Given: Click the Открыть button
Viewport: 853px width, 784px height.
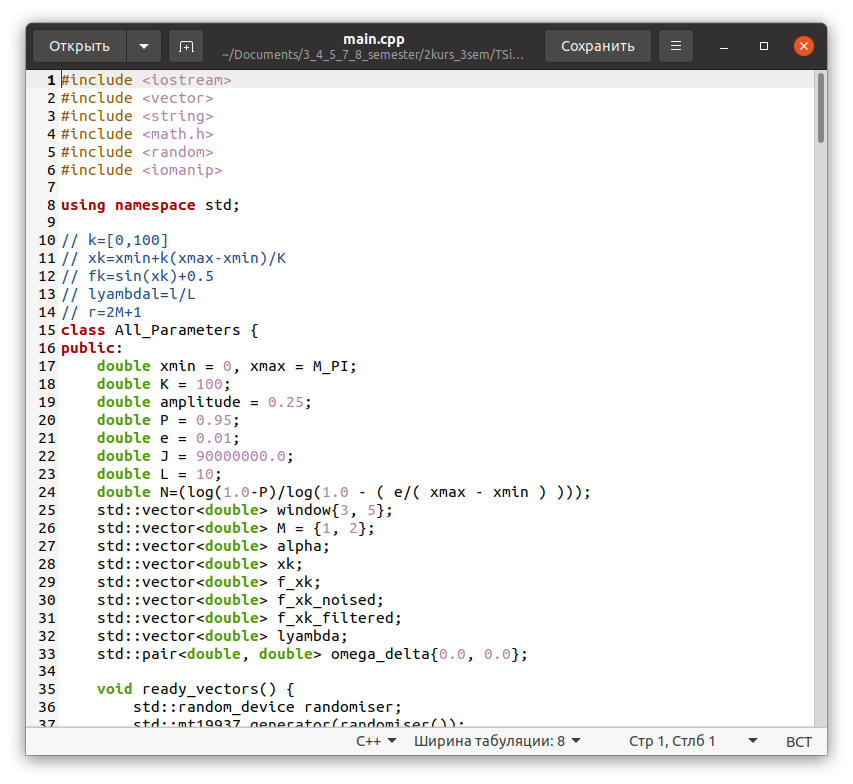Looking at the screenshot, I should 79,46.
